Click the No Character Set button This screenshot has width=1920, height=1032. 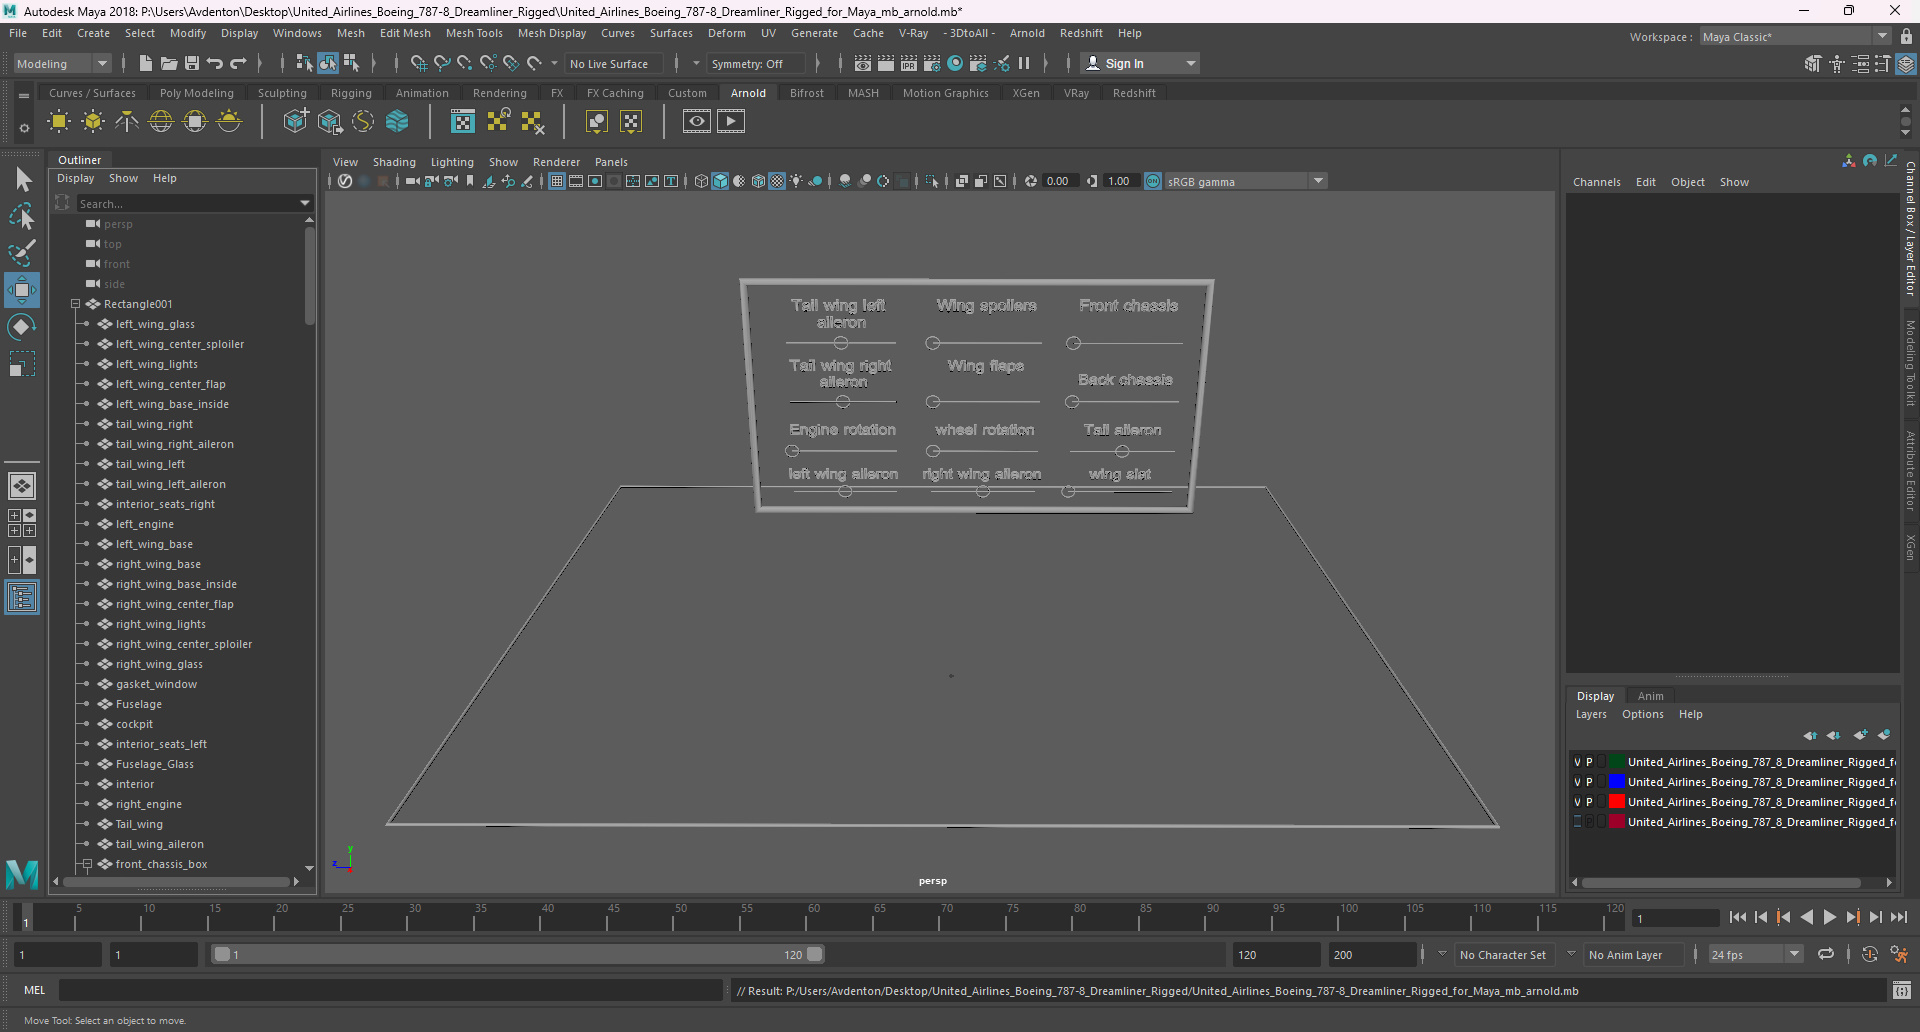1503,955
